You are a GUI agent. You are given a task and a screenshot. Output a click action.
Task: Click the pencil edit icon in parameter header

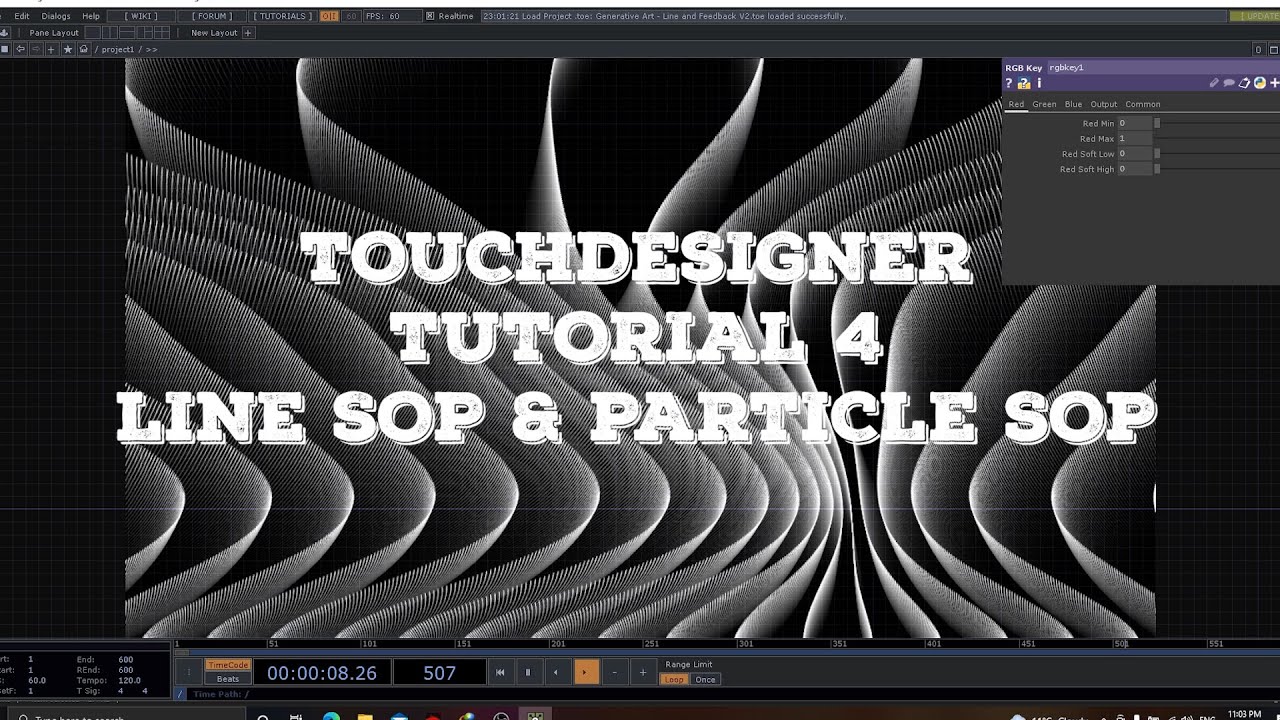click(1214, 83)
